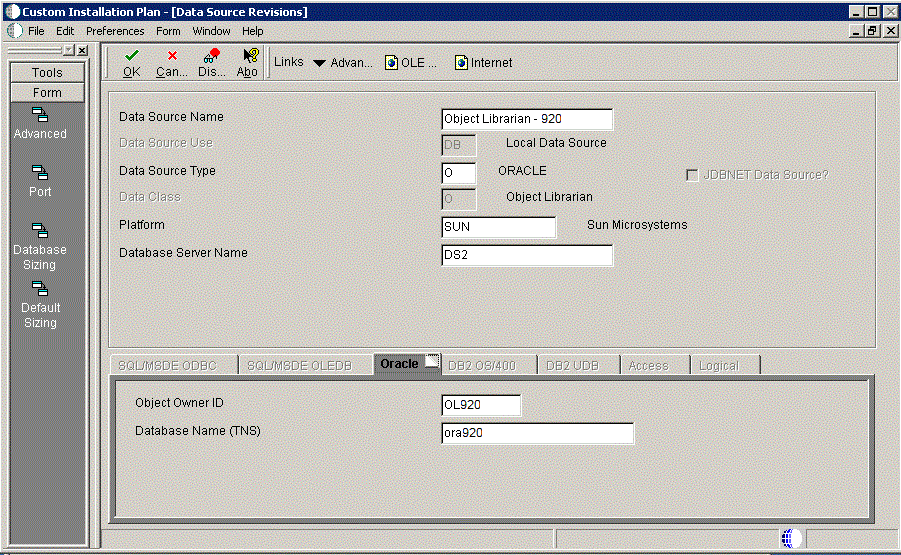Image resolution: width=901 pixels, height=555 pixels.
Task: Switch to Access tab
Action: (x=655, y=365)
